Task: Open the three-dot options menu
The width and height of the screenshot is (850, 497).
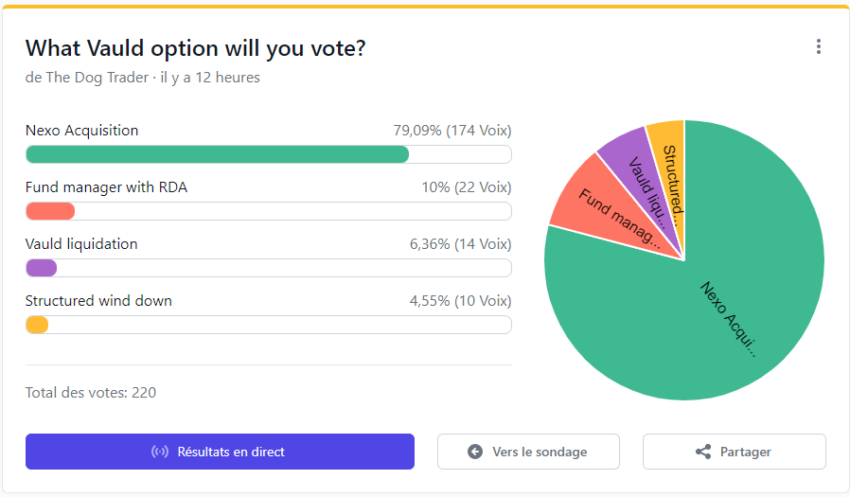Action: [819, 47]
